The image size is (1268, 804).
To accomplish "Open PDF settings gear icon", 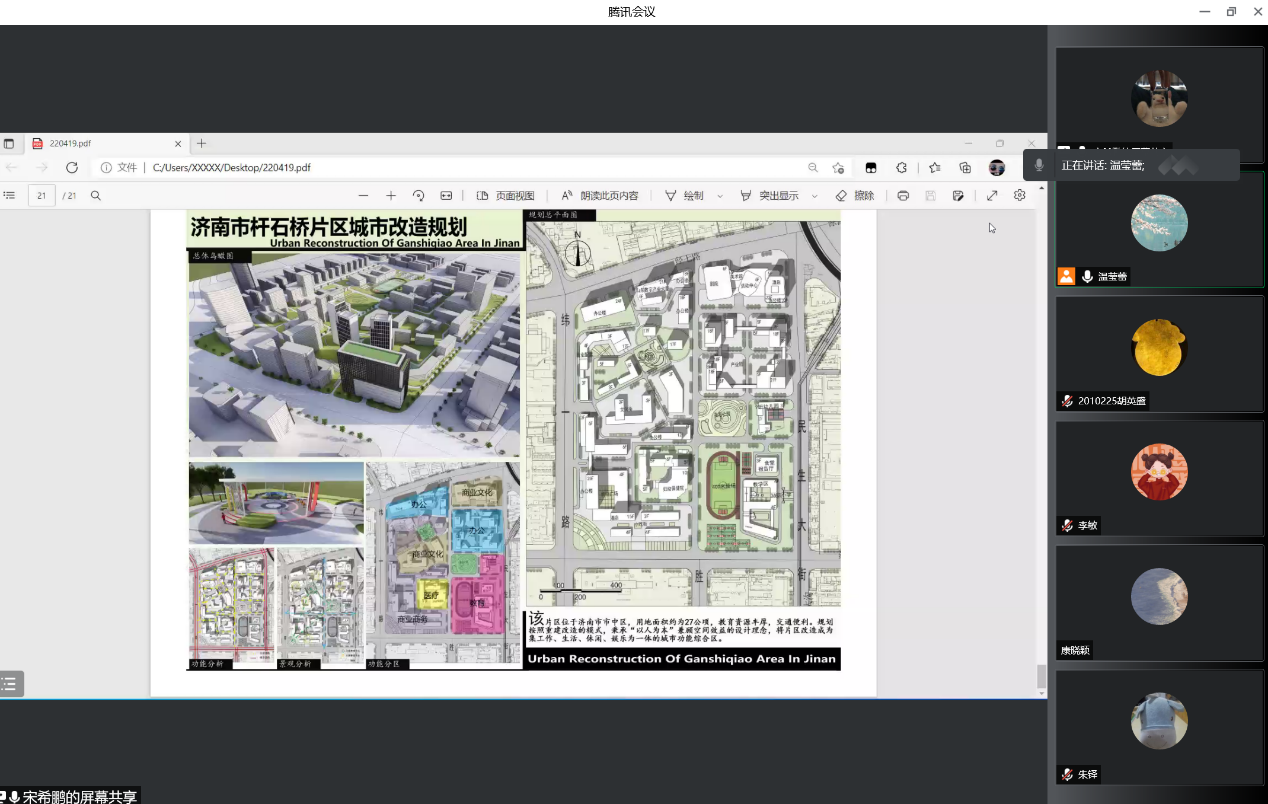I will pyautogui.click(x=1020, y=196).
